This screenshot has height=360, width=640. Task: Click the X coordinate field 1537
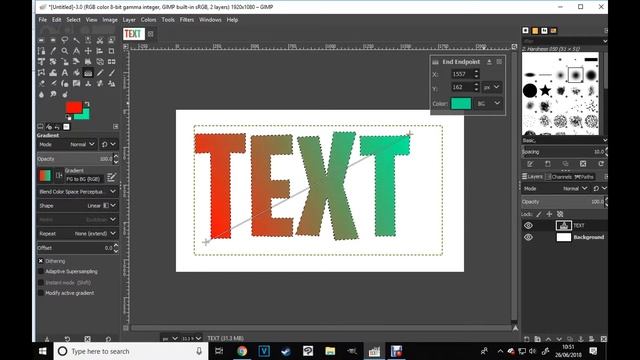pos(462,74)
